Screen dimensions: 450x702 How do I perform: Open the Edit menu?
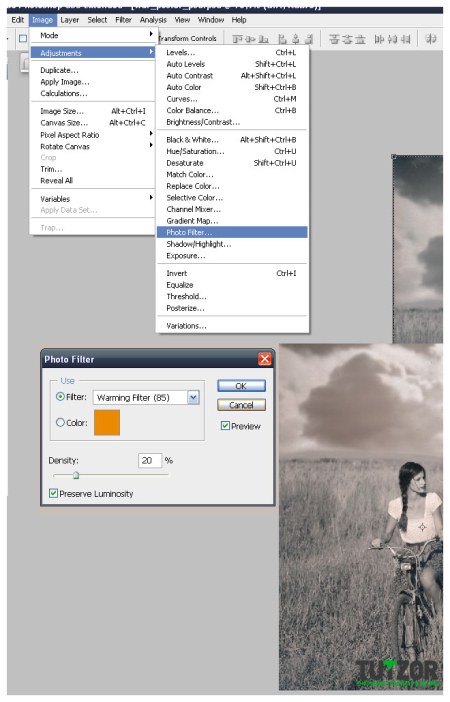click(x=18, y=20)
